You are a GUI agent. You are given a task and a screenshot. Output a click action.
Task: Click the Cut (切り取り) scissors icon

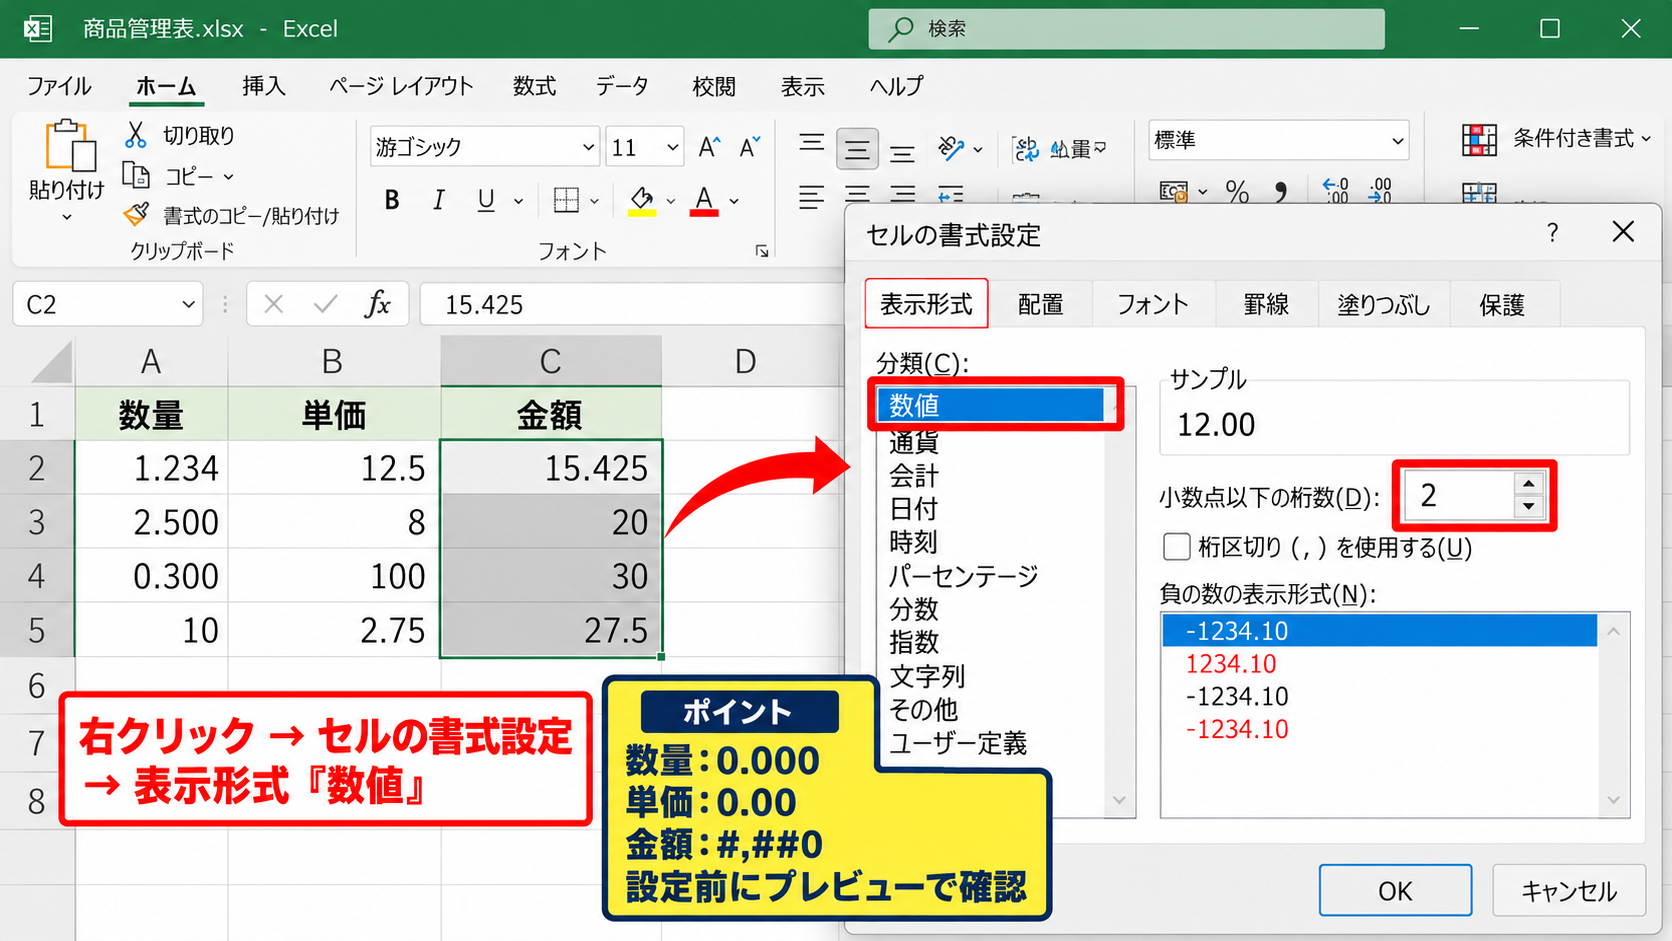coord(136,134)
